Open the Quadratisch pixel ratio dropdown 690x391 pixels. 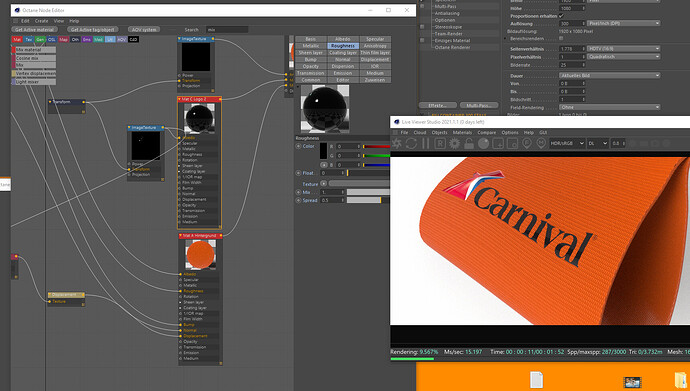click(x=623, y=57)
